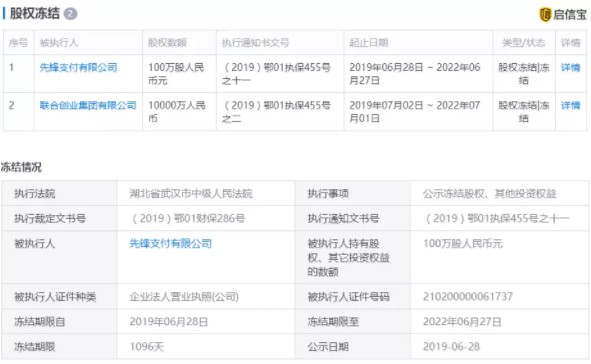Select the ID number 210200000061737
The height and width of the screenshot is (364, 591).
point(468,297)
